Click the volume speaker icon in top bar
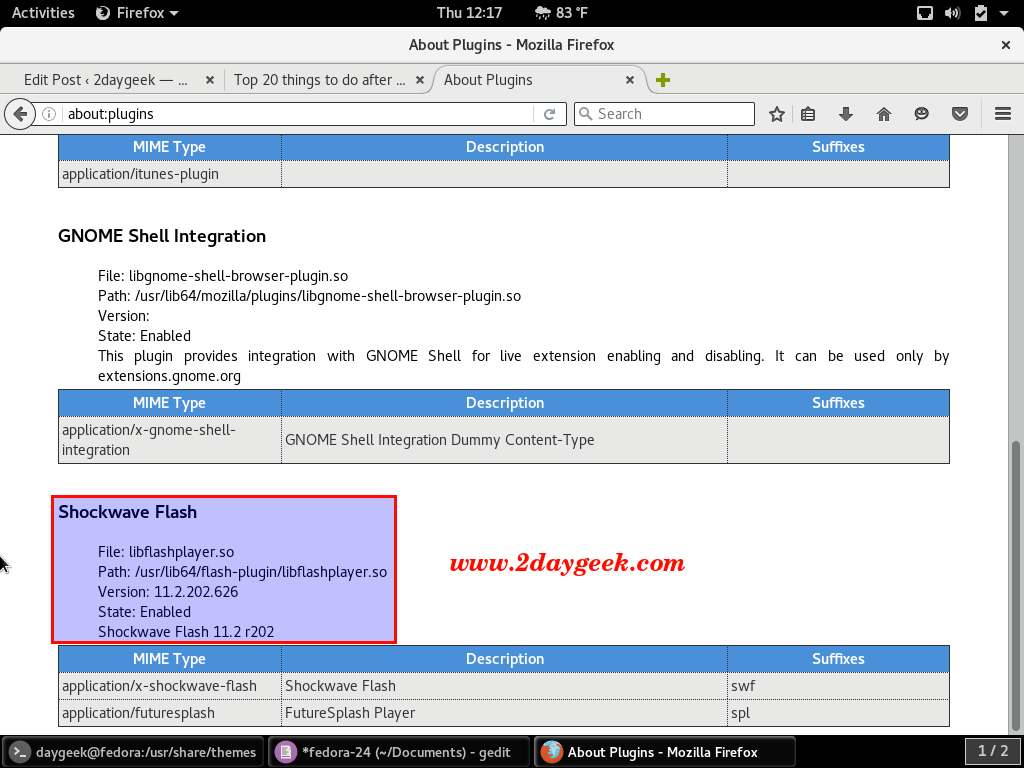The width and height of the screenshot is (1024, 768). (952, 13)
